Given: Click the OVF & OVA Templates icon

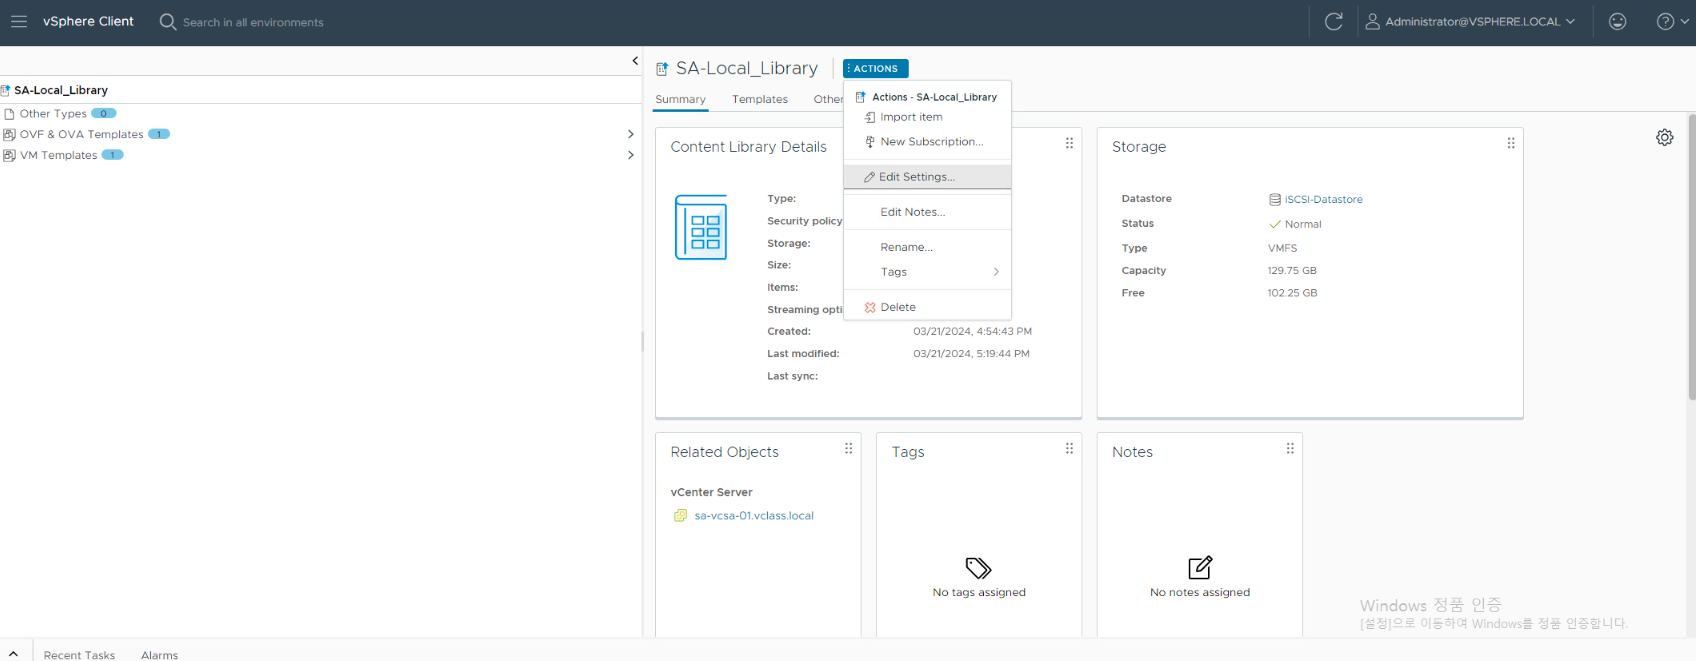Looking at the screenshot, I should coord(9,134).
